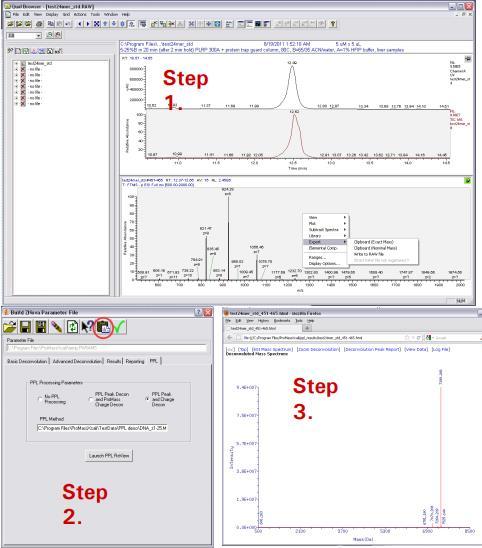Expand the Plot submenu in context menu

click(x=325, y=223)
